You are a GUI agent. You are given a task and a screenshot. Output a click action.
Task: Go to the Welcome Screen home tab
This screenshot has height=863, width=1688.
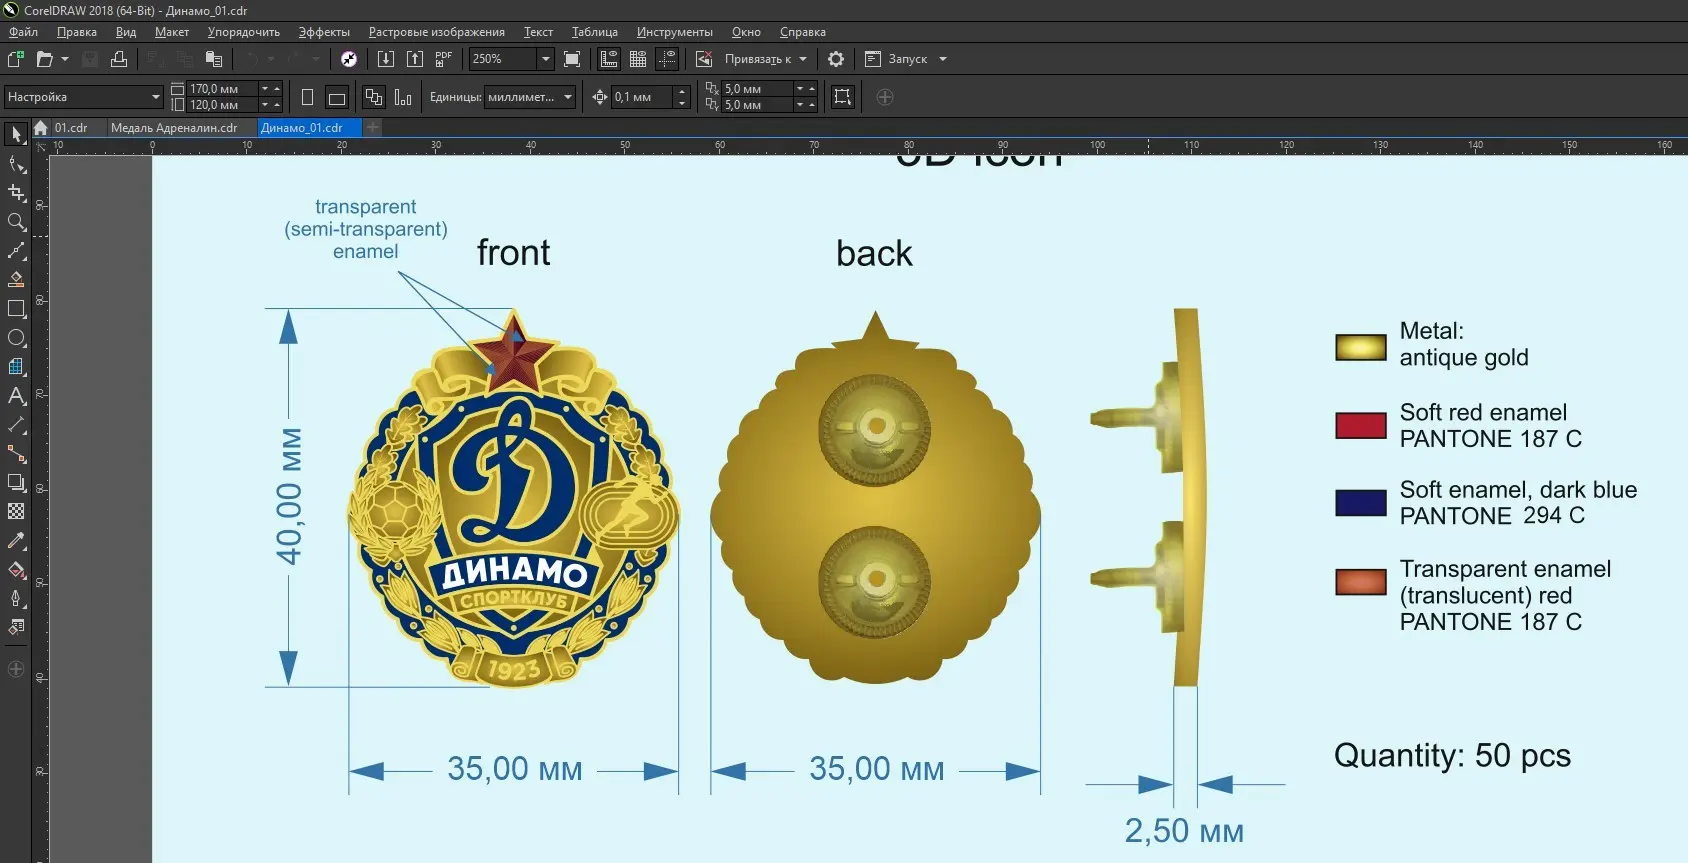[40, 128]
